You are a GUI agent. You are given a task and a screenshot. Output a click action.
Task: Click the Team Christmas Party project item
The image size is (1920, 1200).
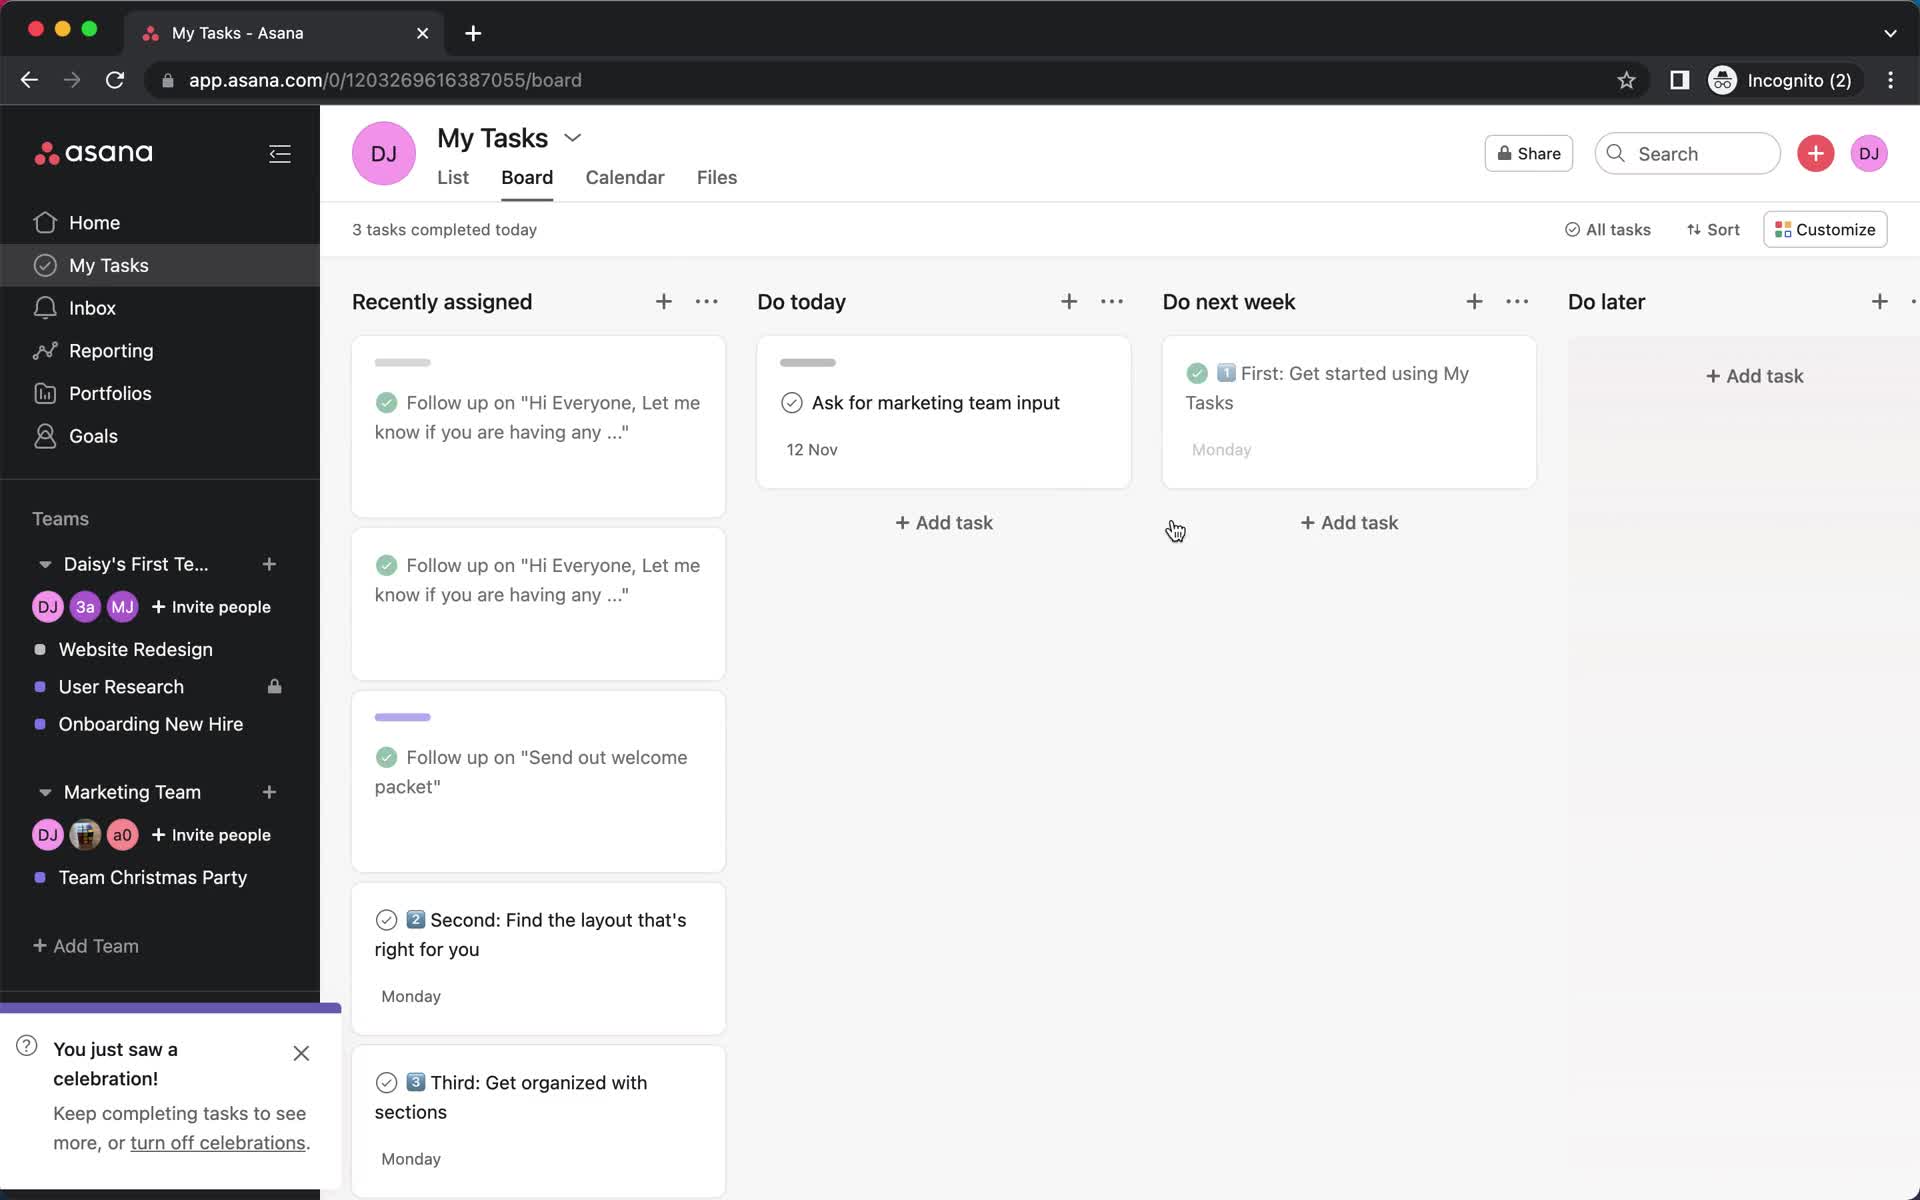click(x=152, y=876)
